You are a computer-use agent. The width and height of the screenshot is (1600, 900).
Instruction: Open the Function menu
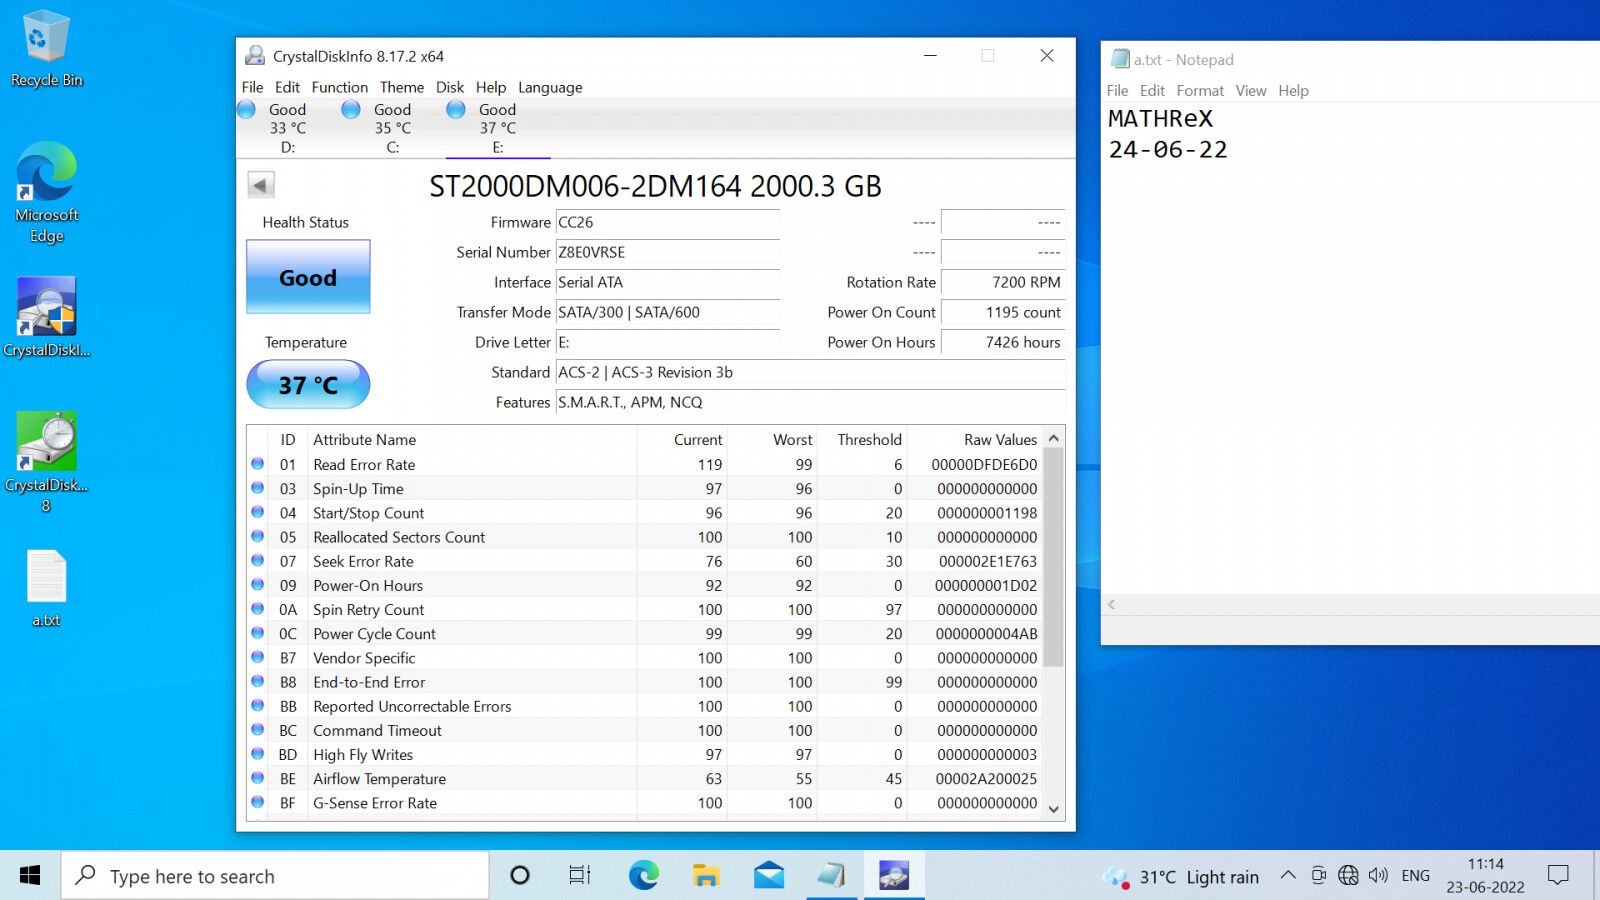[x=339, y=87]
